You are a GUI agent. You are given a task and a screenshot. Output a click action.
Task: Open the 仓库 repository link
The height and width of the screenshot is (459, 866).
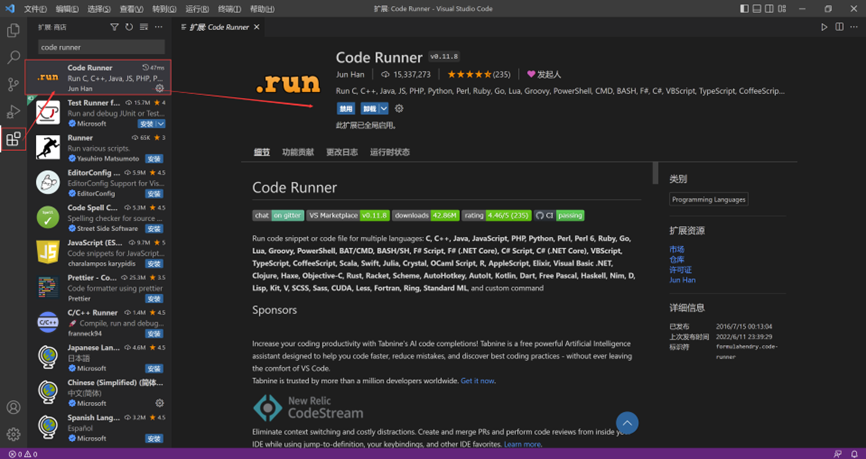677,260
